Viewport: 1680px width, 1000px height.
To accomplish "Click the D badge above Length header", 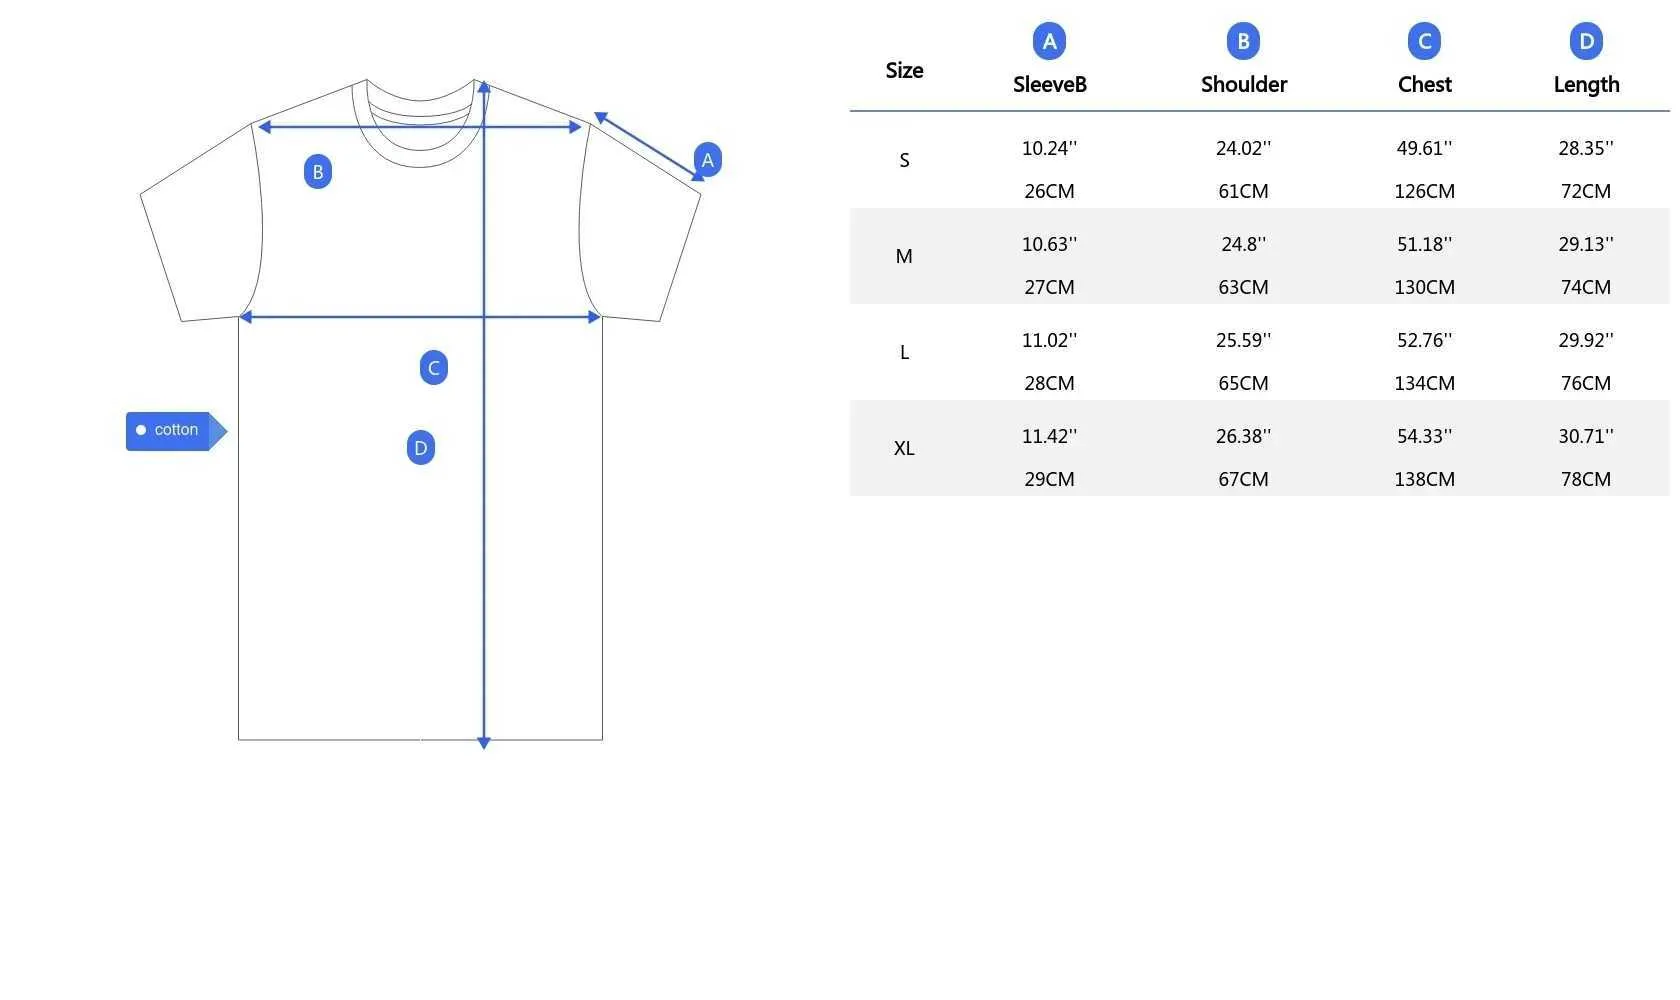I will 1586,41.
